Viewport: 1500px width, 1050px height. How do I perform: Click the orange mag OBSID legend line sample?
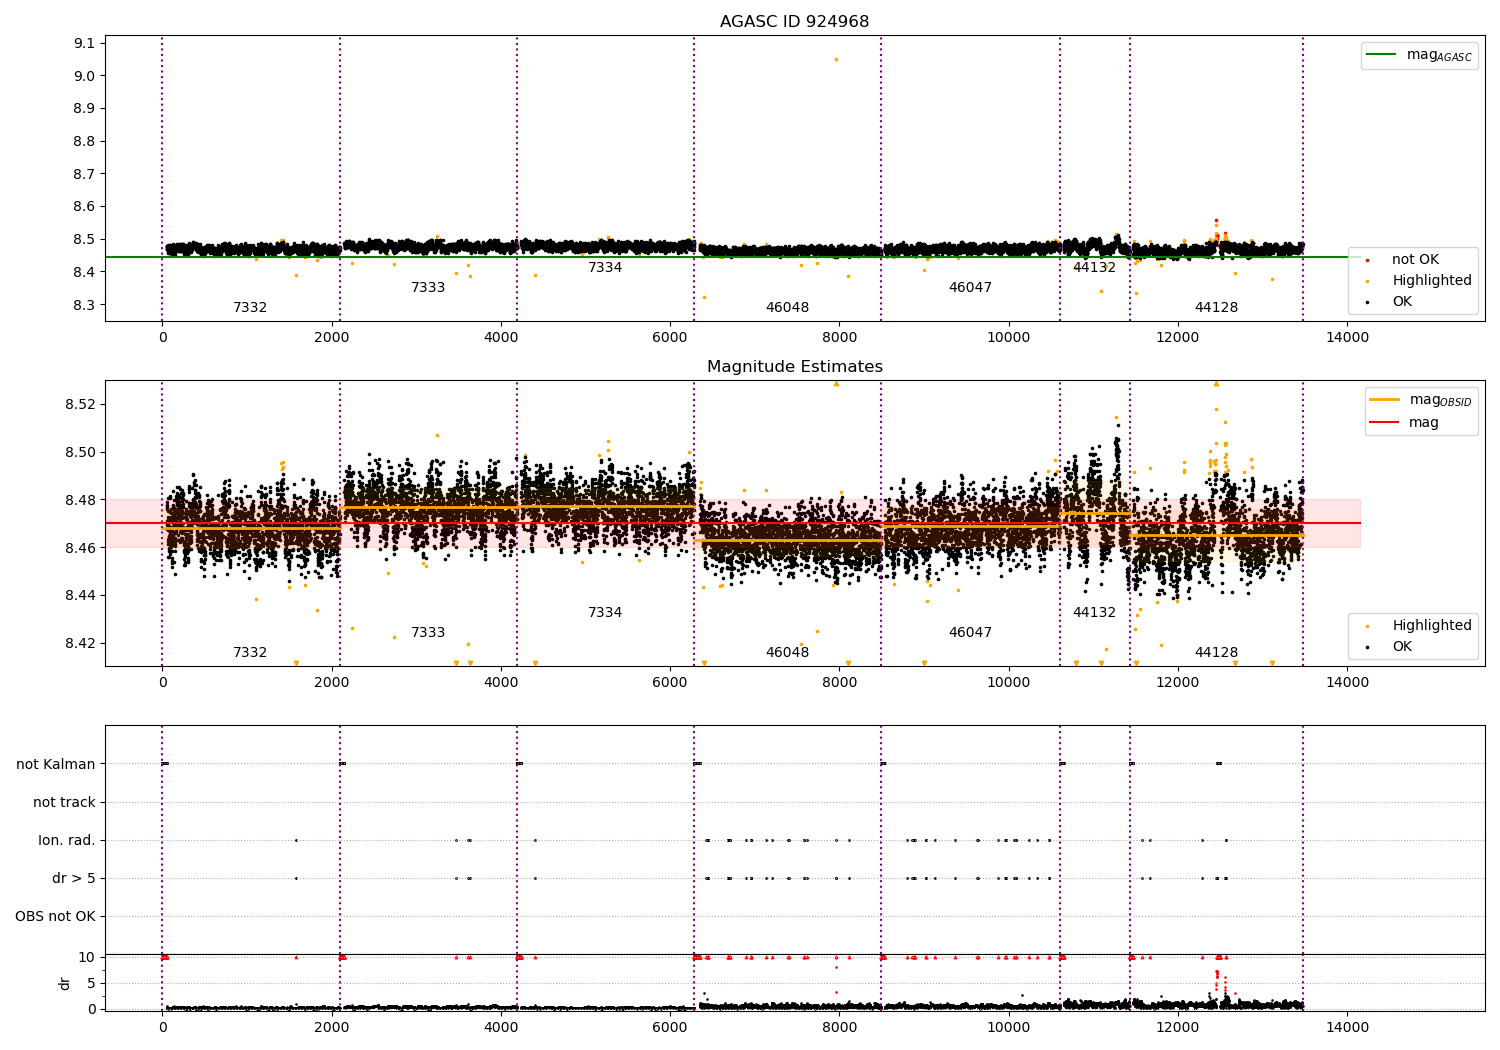(1385, 400)
